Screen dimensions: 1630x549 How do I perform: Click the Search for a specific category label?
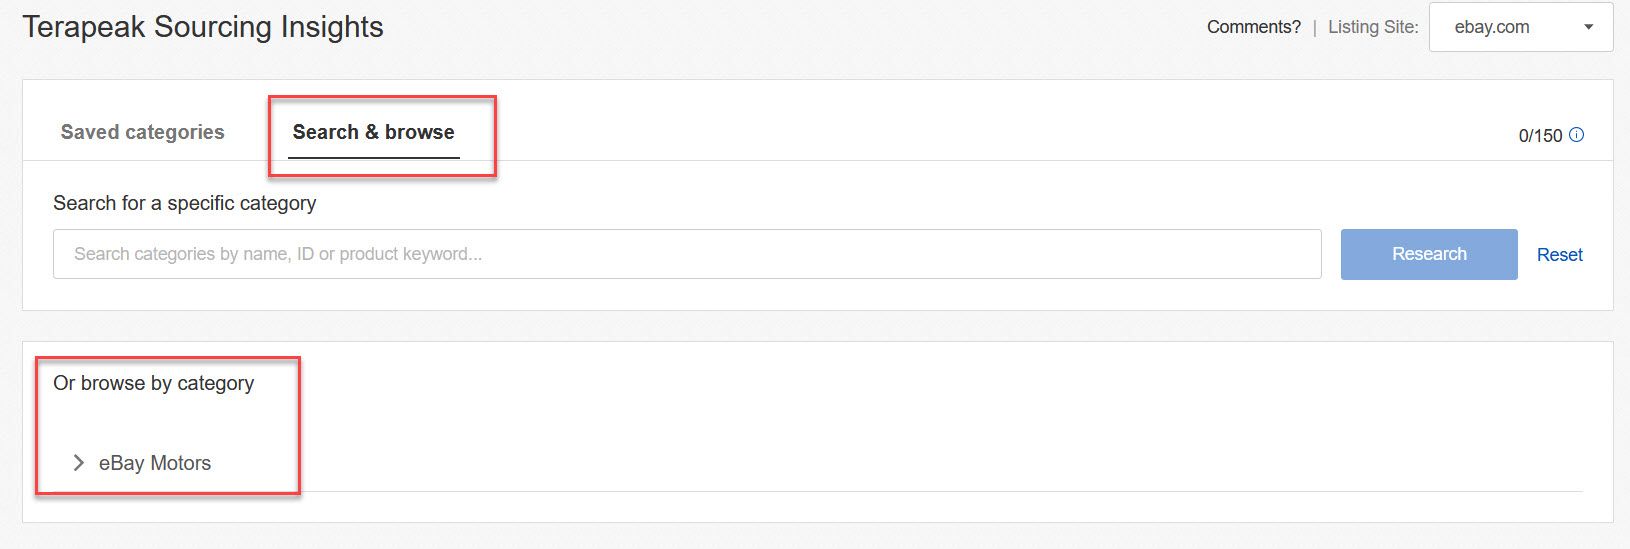click(x=184, y=203)
